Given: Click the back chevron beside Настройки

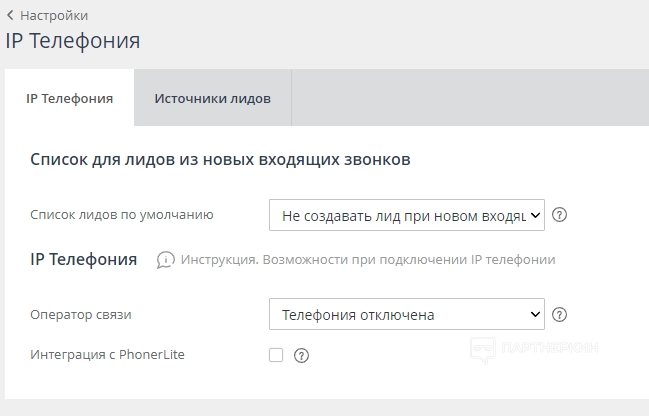Looking at the screenshot, I should click(10, 15).
